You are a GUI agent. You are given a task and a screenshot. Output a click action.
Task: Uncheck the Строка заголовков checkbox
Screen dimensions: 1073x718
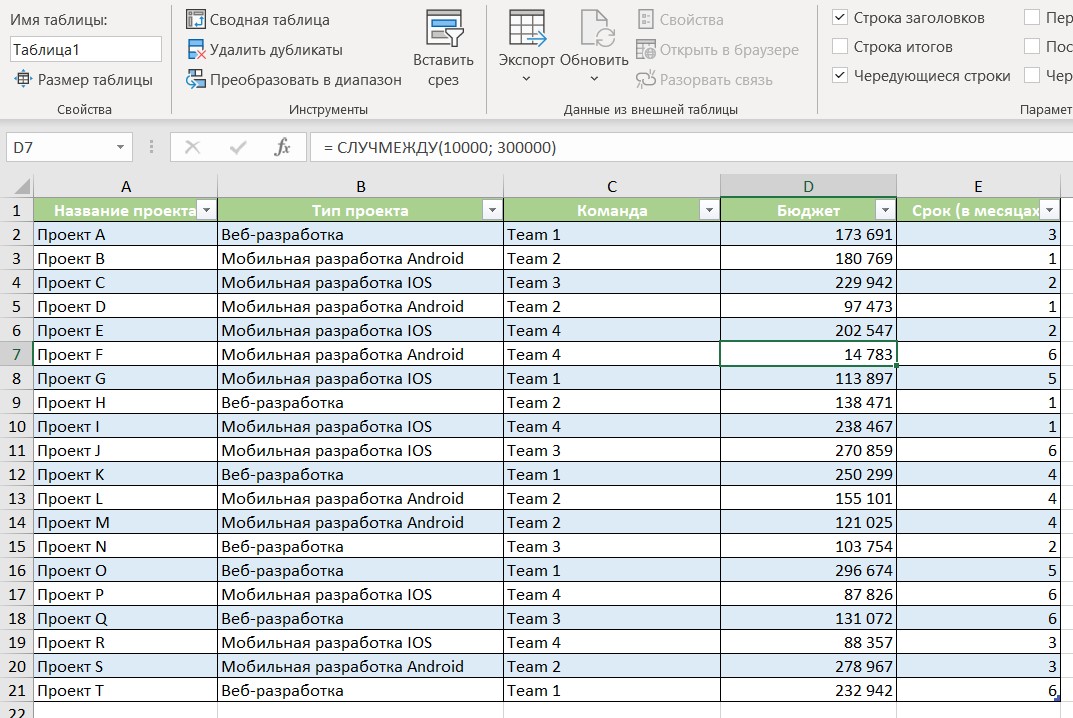(x=839, y=18)
